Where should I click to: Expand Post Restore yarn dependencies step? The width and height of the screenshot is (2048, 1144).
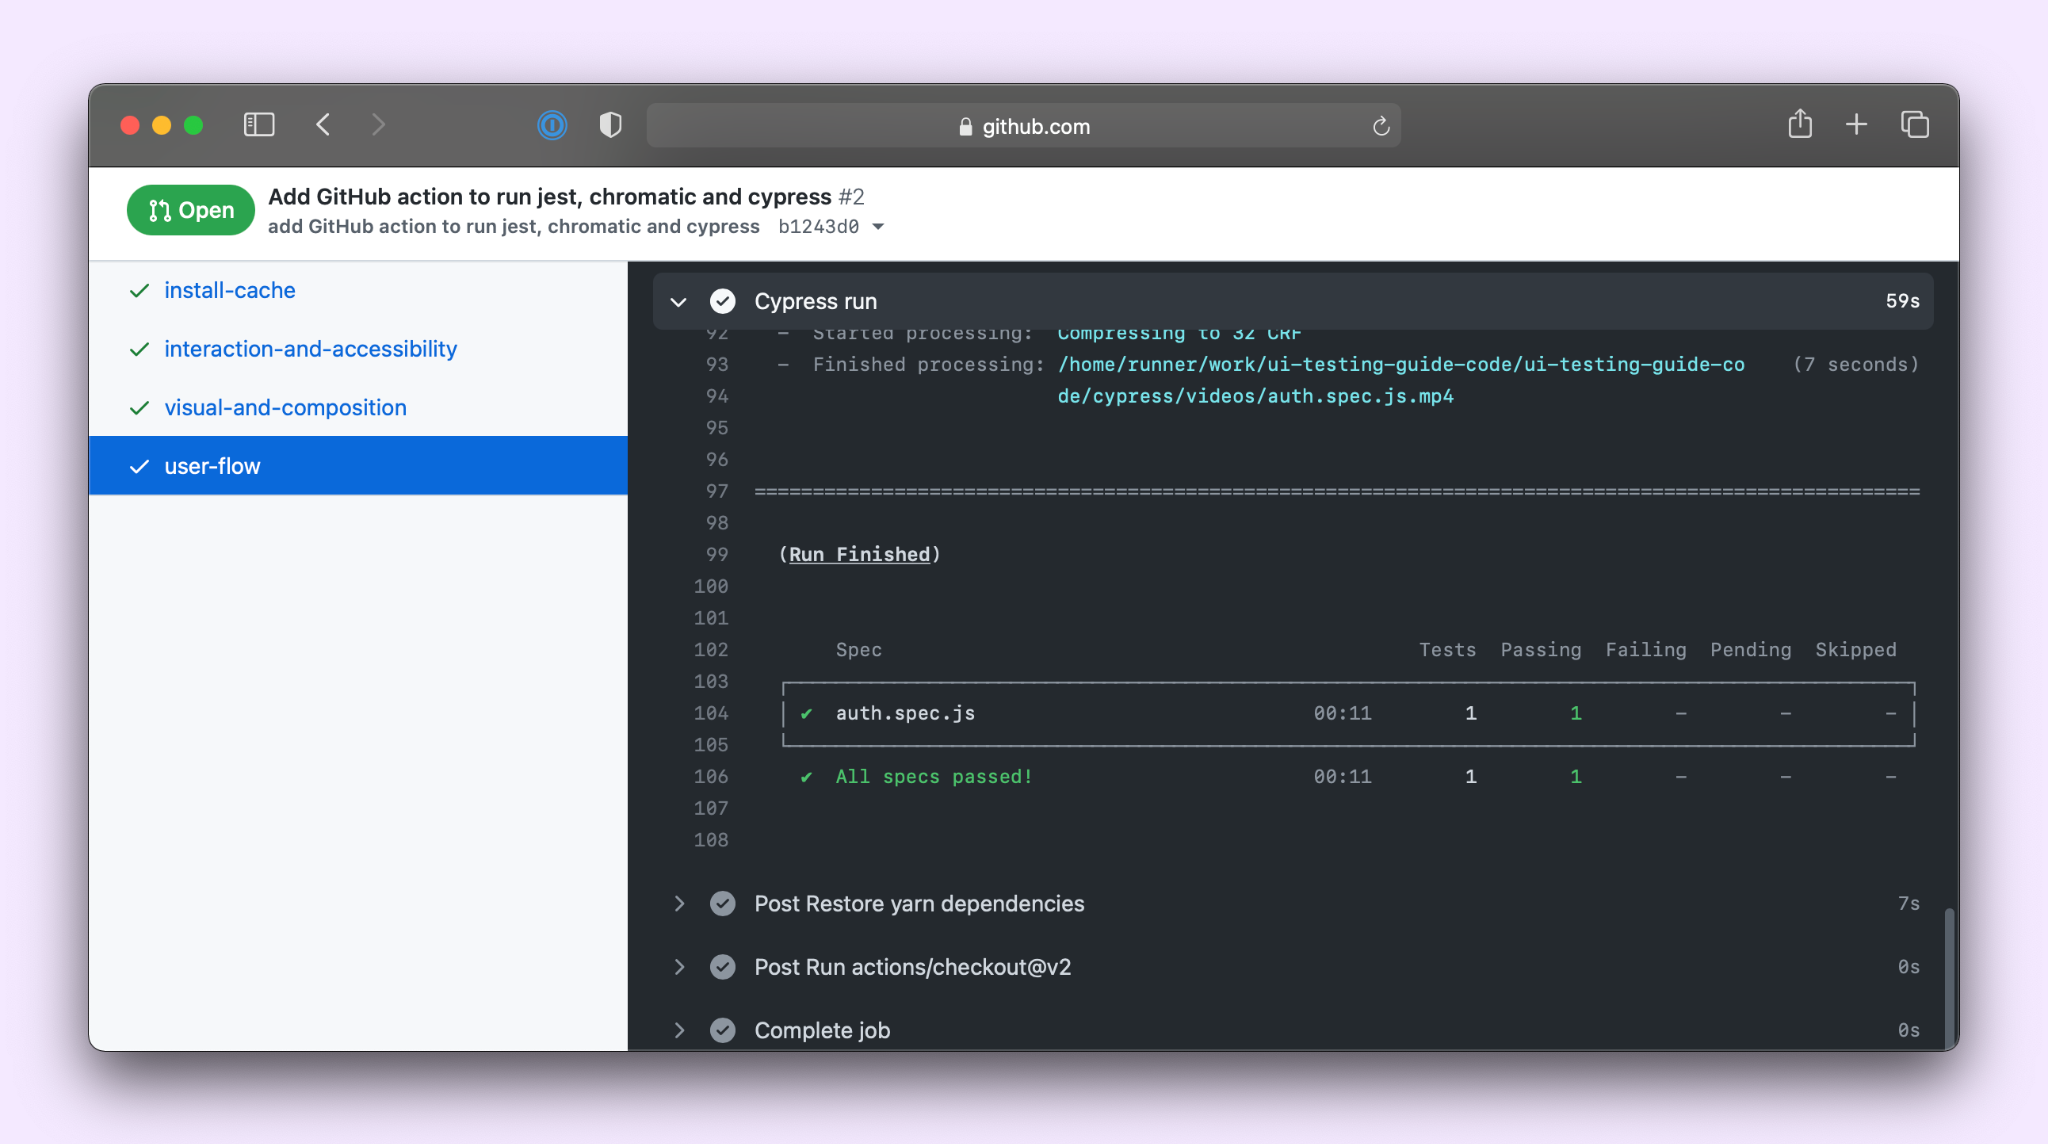point(679,904)
